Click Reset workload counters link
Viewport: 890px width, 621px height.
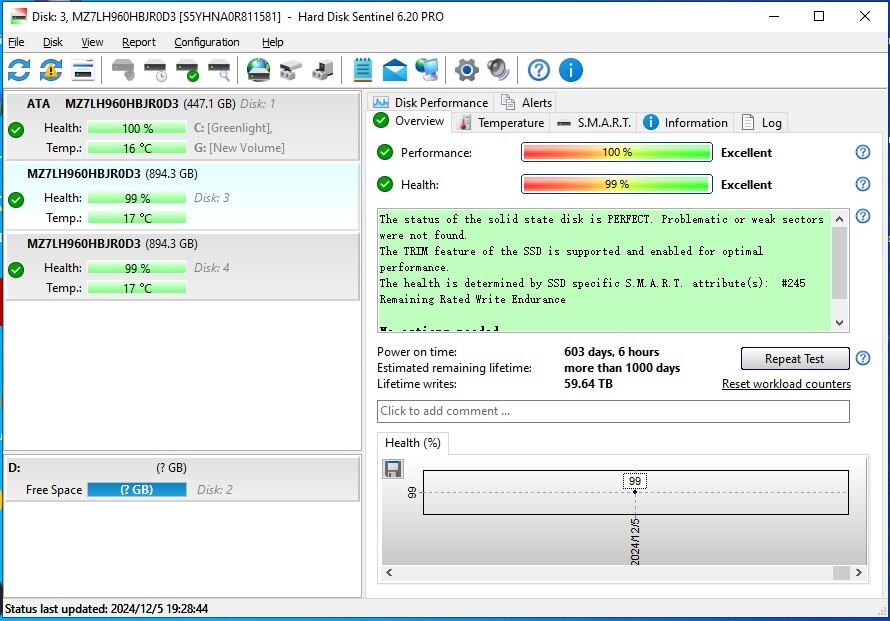click(786, 384)
